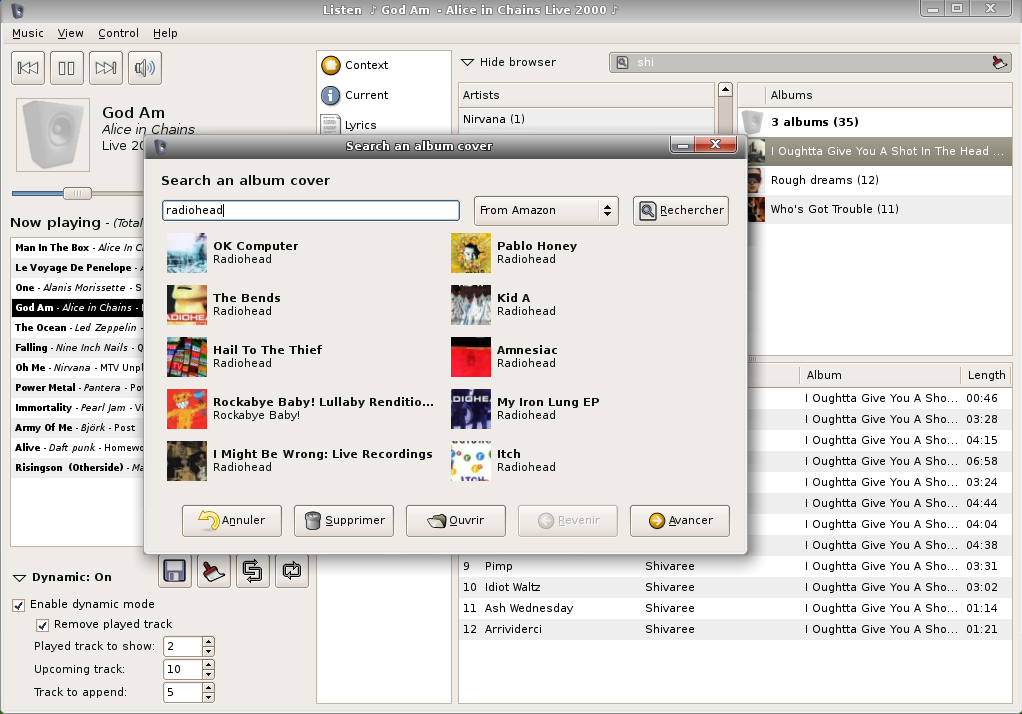The height and width of the screenshot is (714, 1022).
Task: Toggle Remove played track checkbox
Action: [x=42, y=625]
